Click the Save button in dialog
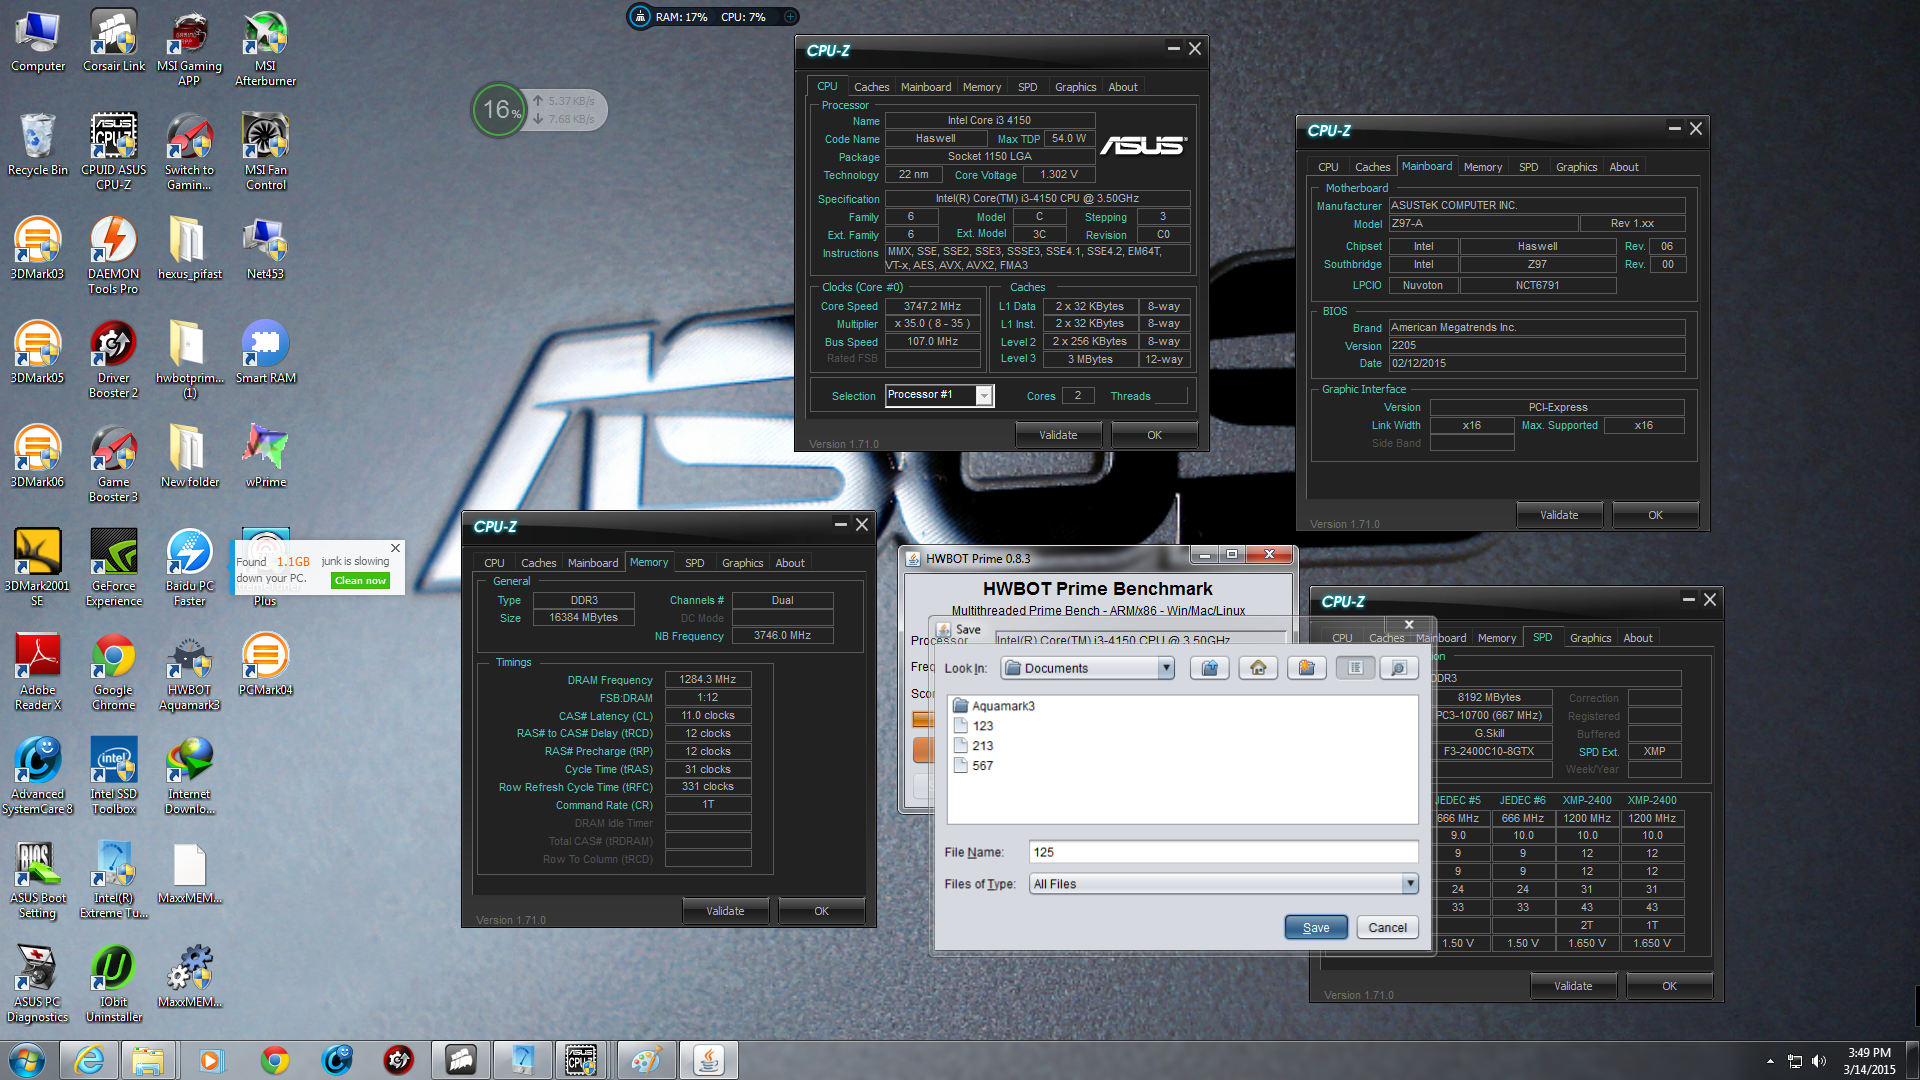1920x1080 pixels. [1316, 928]
